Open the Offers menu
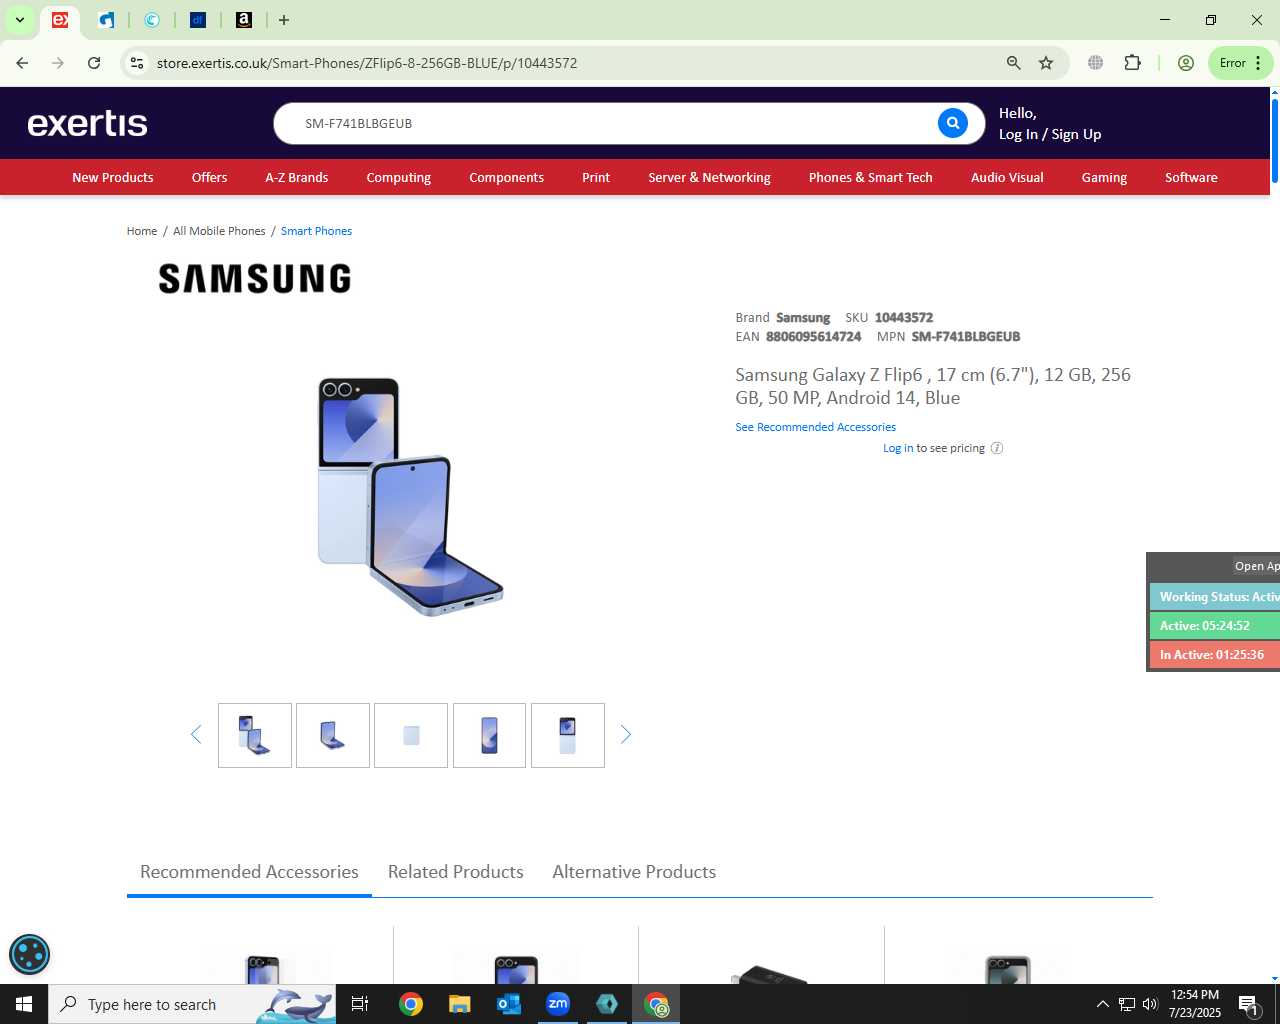Screen dimensions: 1280x1024 (x=210, y=177)
